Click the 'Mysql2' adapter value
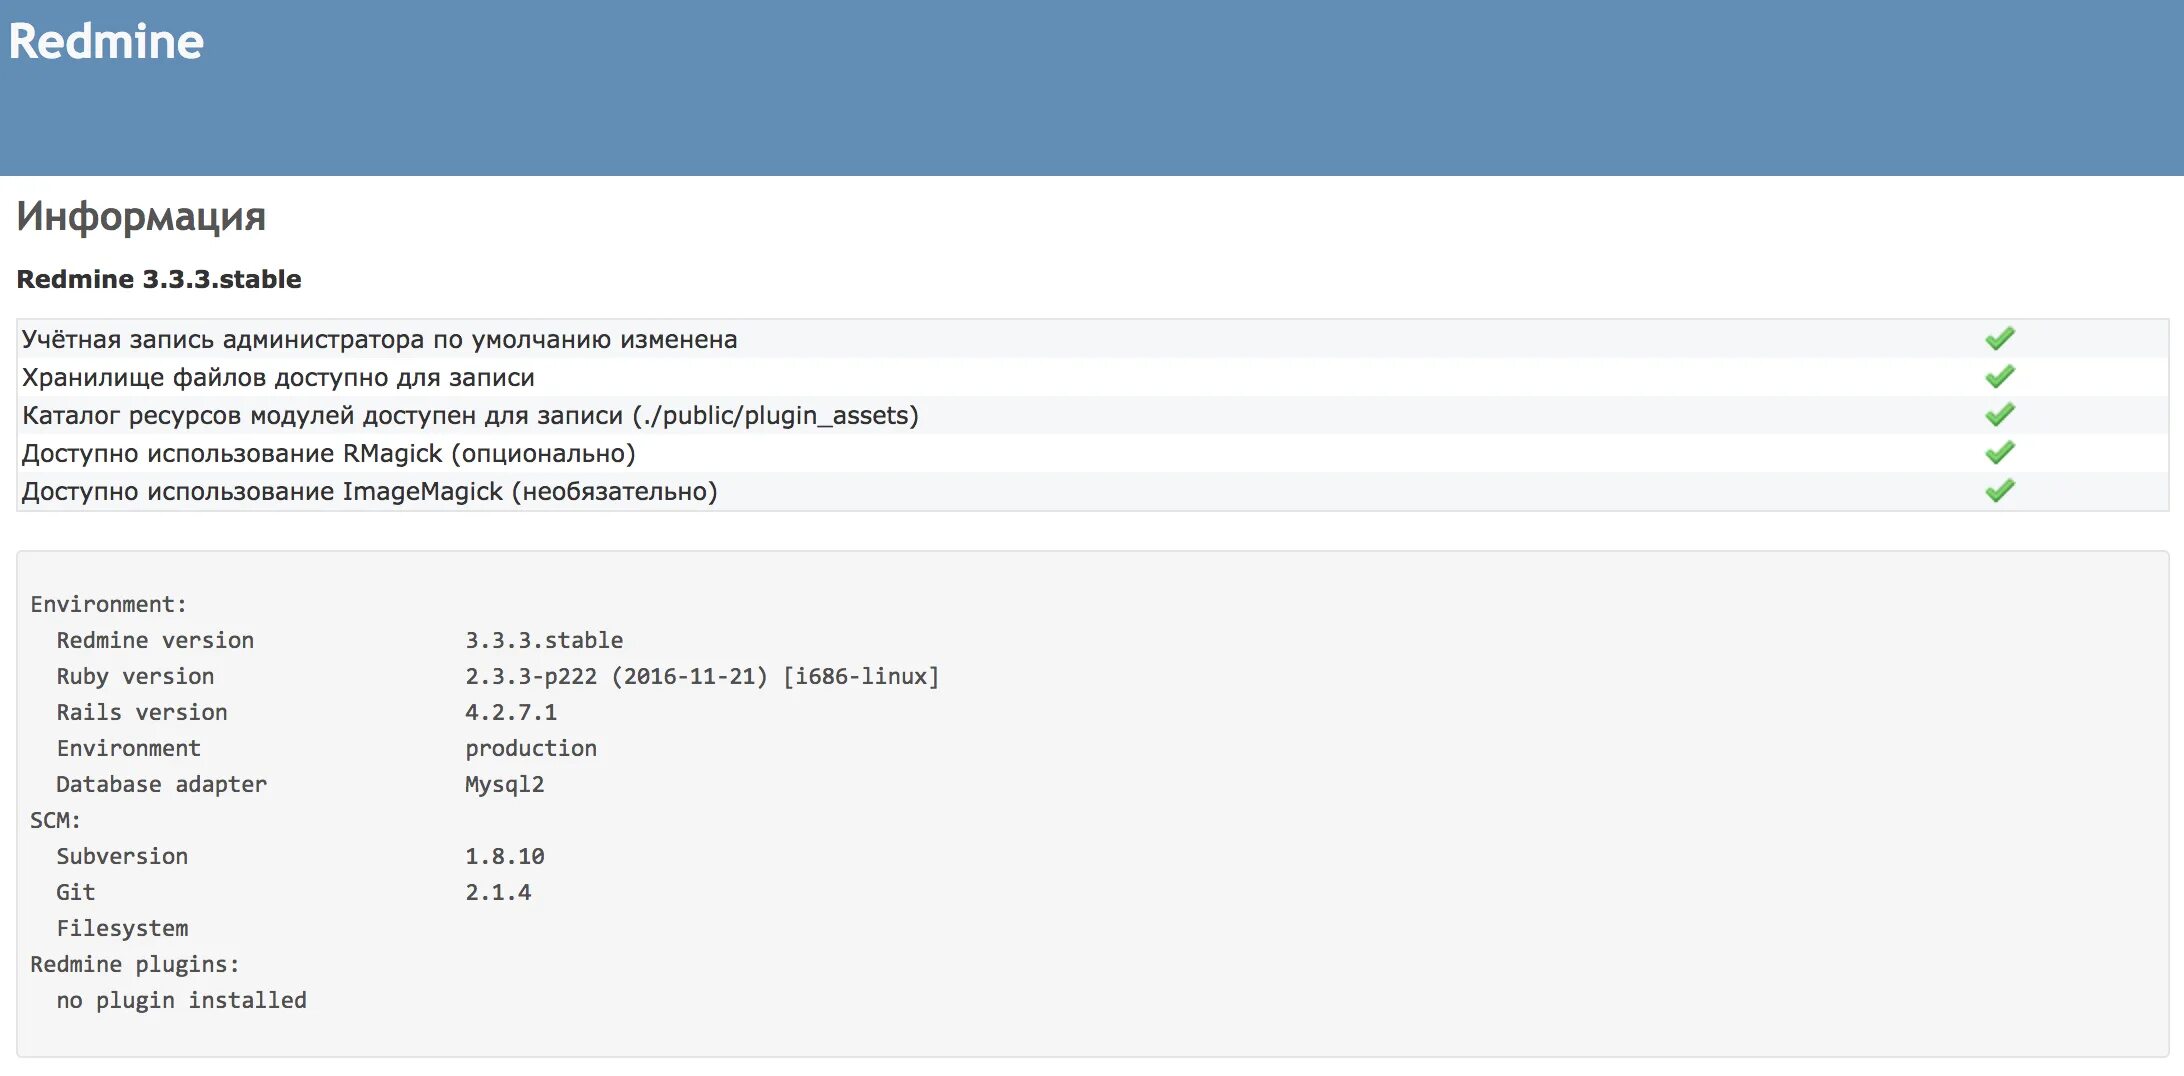The height and width of the screenshot is (1076, 2184). [x=504, y=785]
